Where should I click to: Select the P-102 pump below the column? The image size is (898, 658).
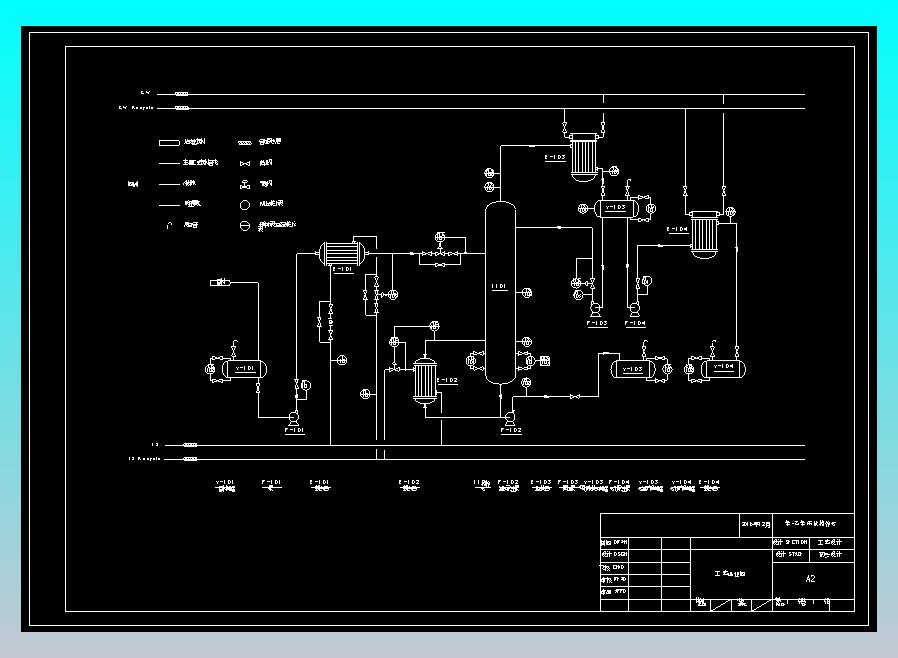pyautogui.click(x=510, y=416)
